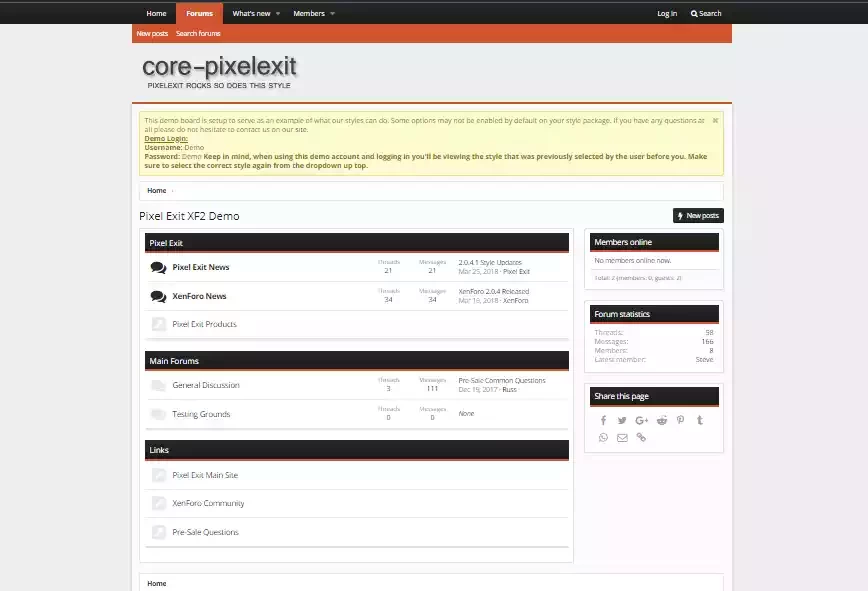Click the Pixel Exit News forum icon
This screenshot has height=591, width=868.
(158, 267)
